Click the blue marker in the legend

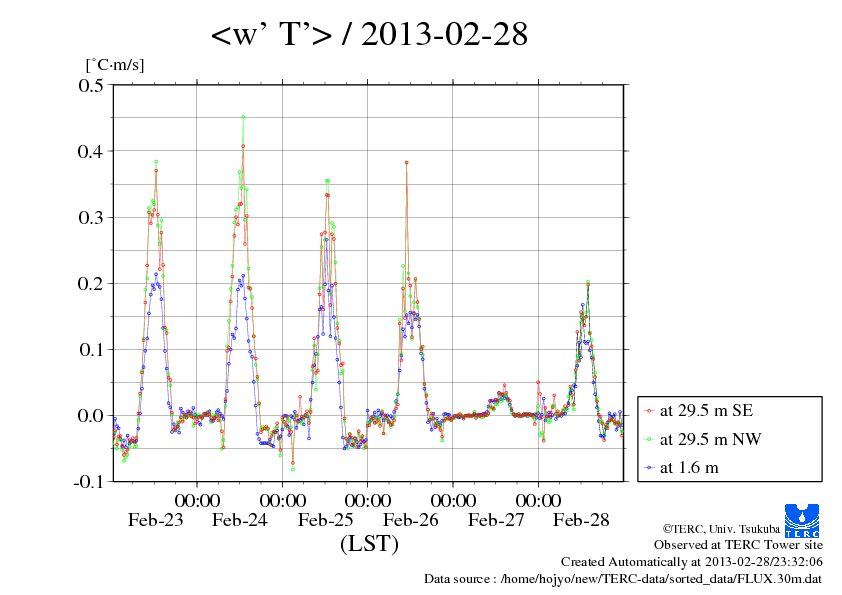[649, 468]
